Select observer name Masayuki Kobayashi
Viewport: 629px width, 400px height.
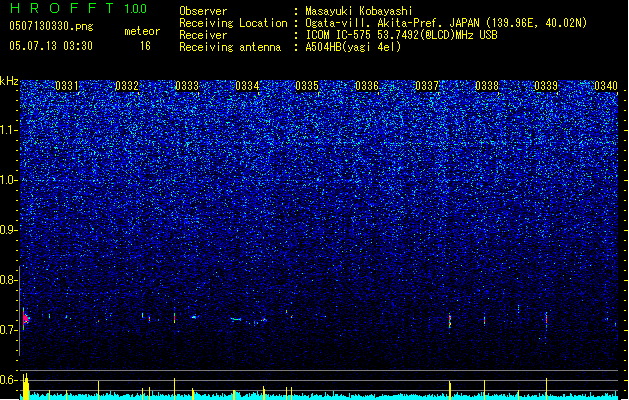[359, 11]
